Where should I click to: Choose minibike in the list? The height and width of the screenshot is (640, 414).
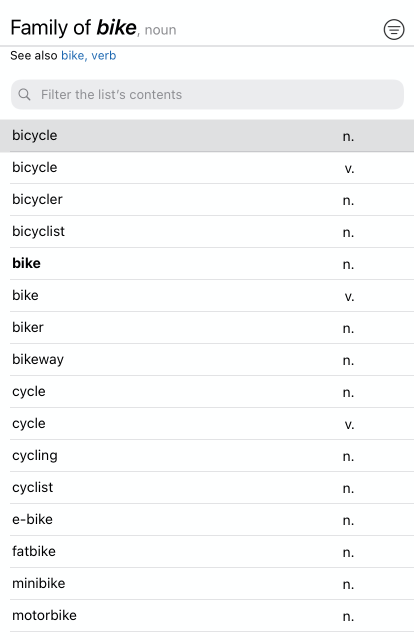click(212, 584)
